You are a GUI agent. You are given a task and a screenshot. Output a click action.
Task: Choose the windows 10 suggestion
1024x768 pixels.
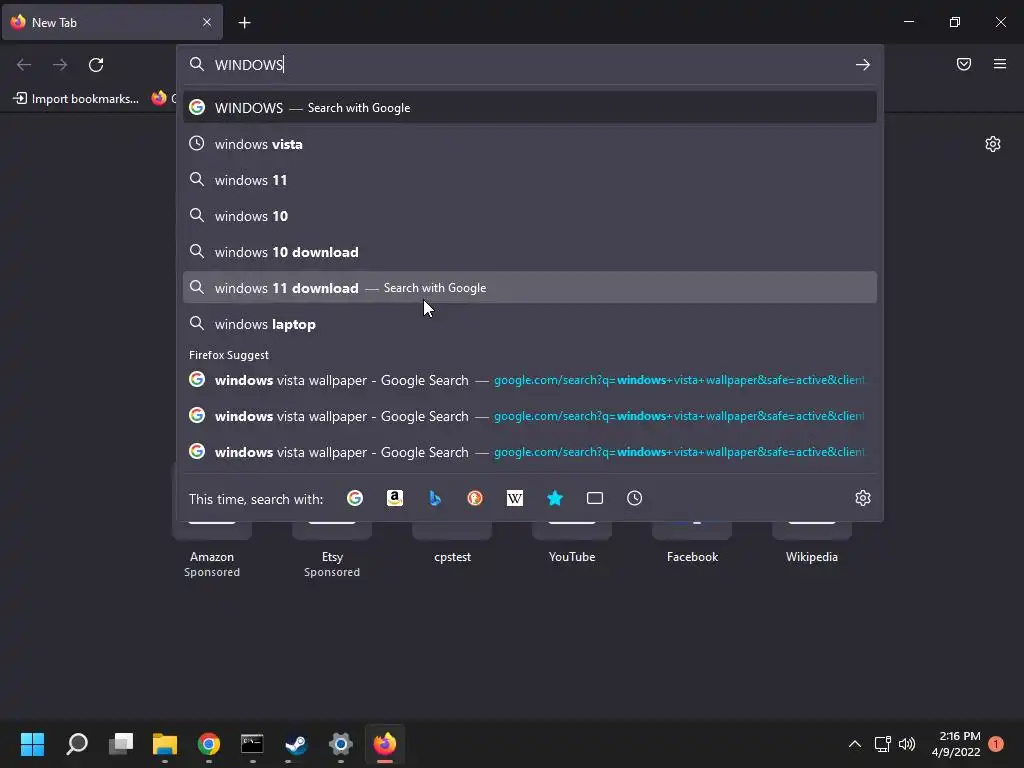tap(530, 216)
